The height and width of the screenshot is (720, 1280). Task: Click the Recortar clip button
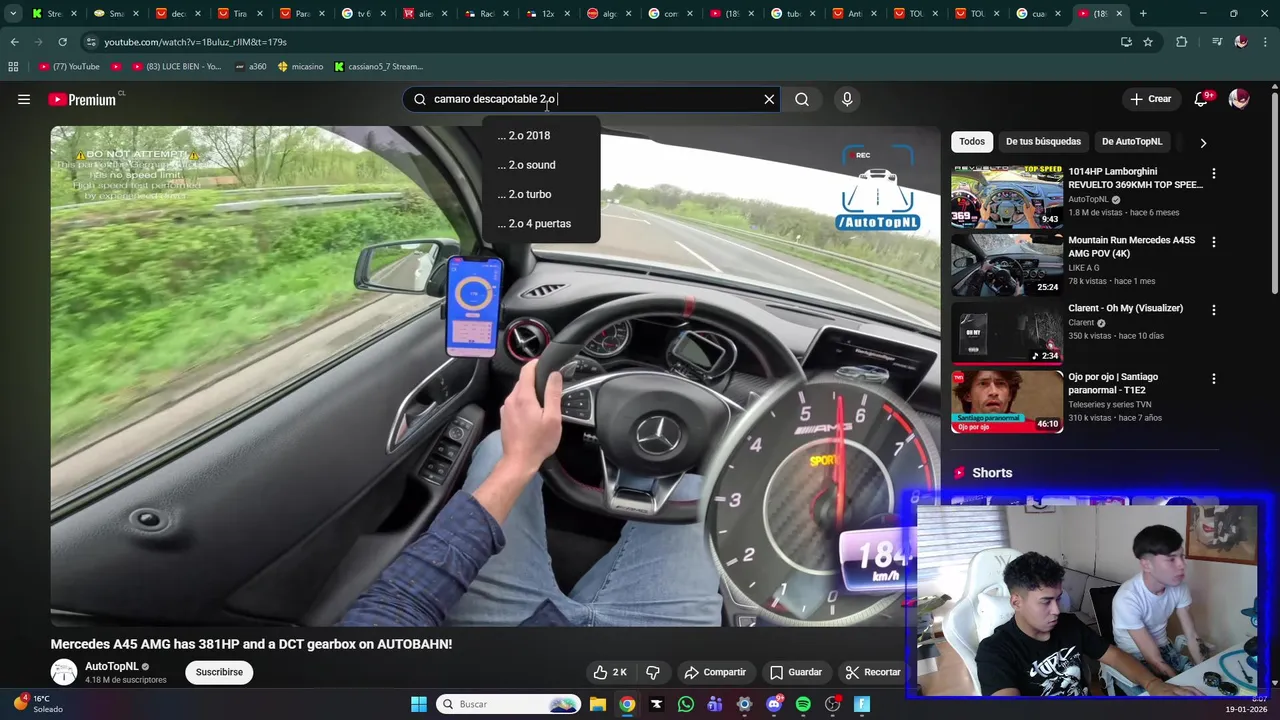coord(873,672)
